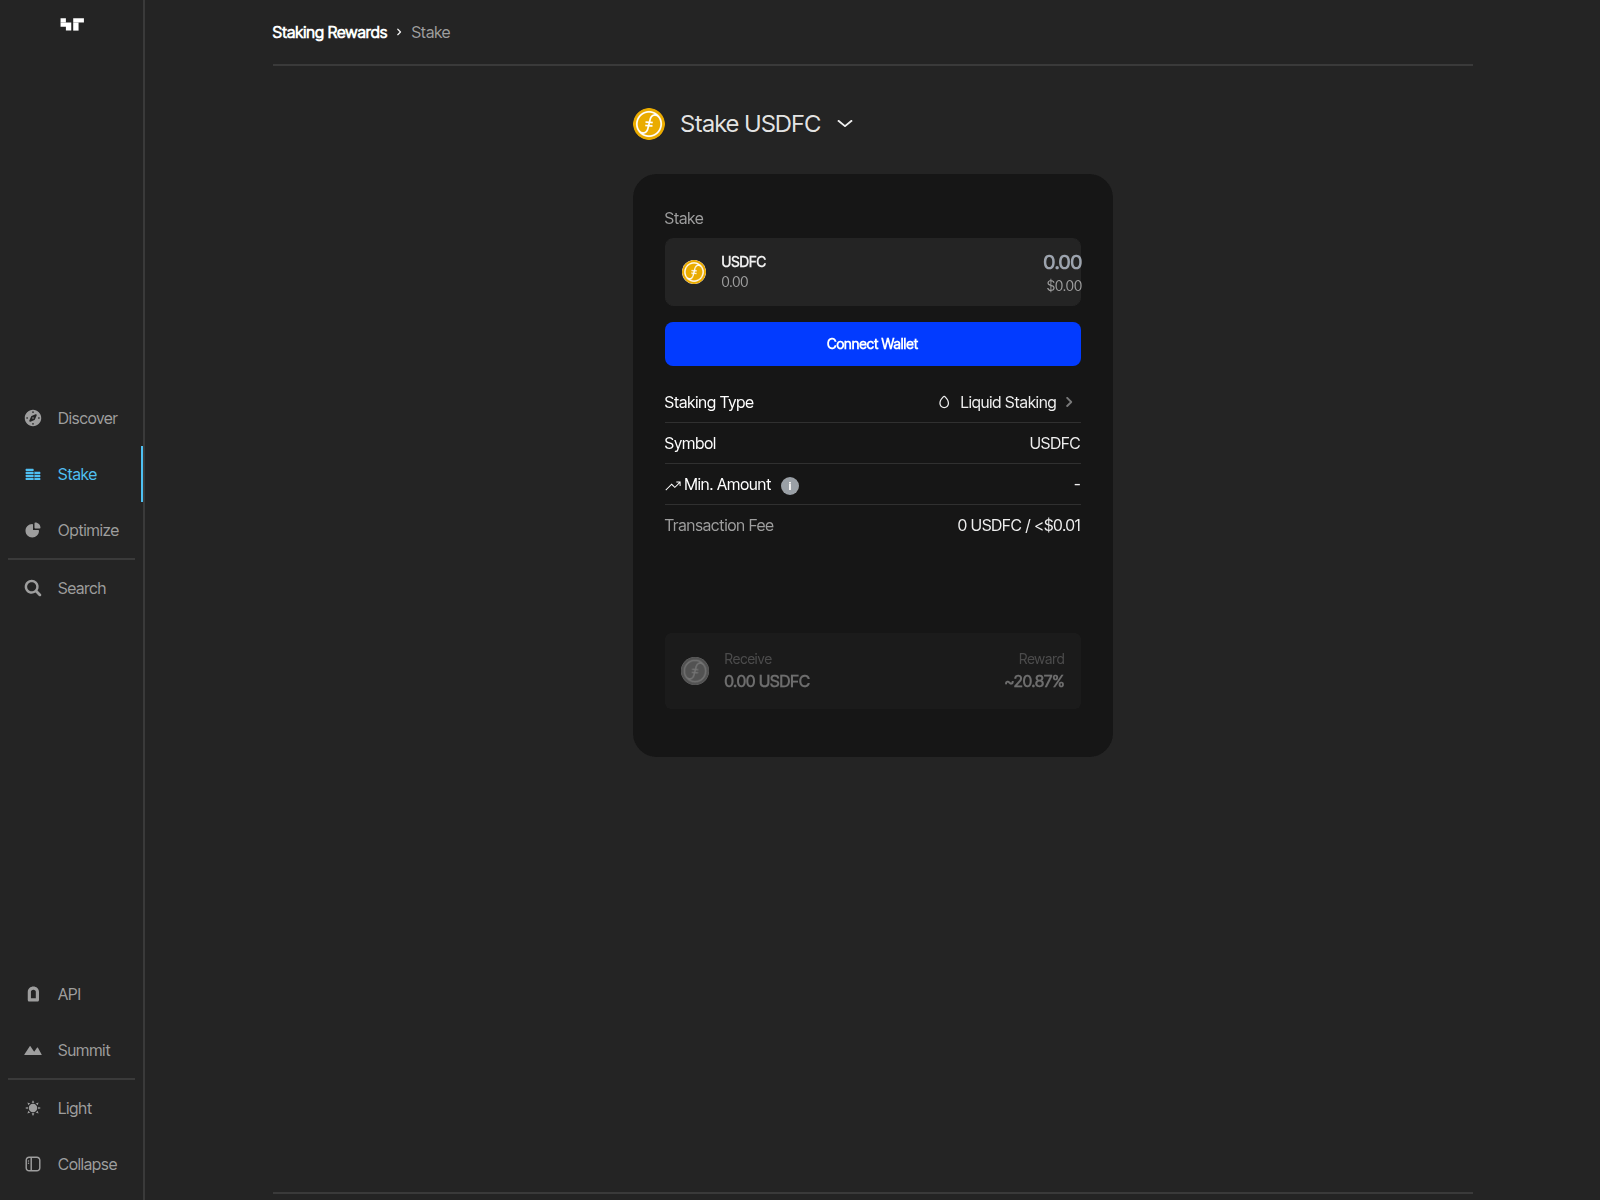
Task: Click the Stake label above the input
Action: 684,218
